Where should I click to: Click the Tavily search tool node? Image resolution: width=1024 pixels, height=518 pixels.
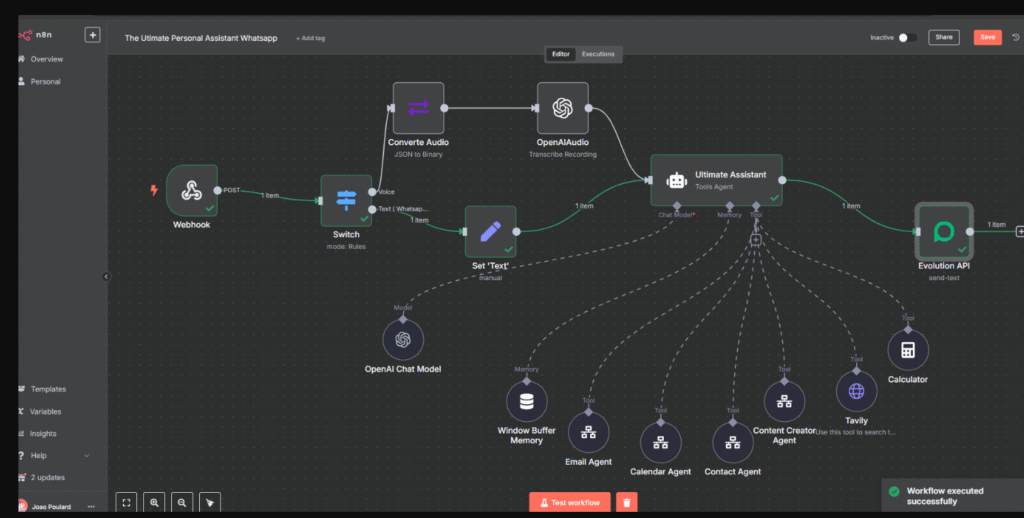pos(856,391)
